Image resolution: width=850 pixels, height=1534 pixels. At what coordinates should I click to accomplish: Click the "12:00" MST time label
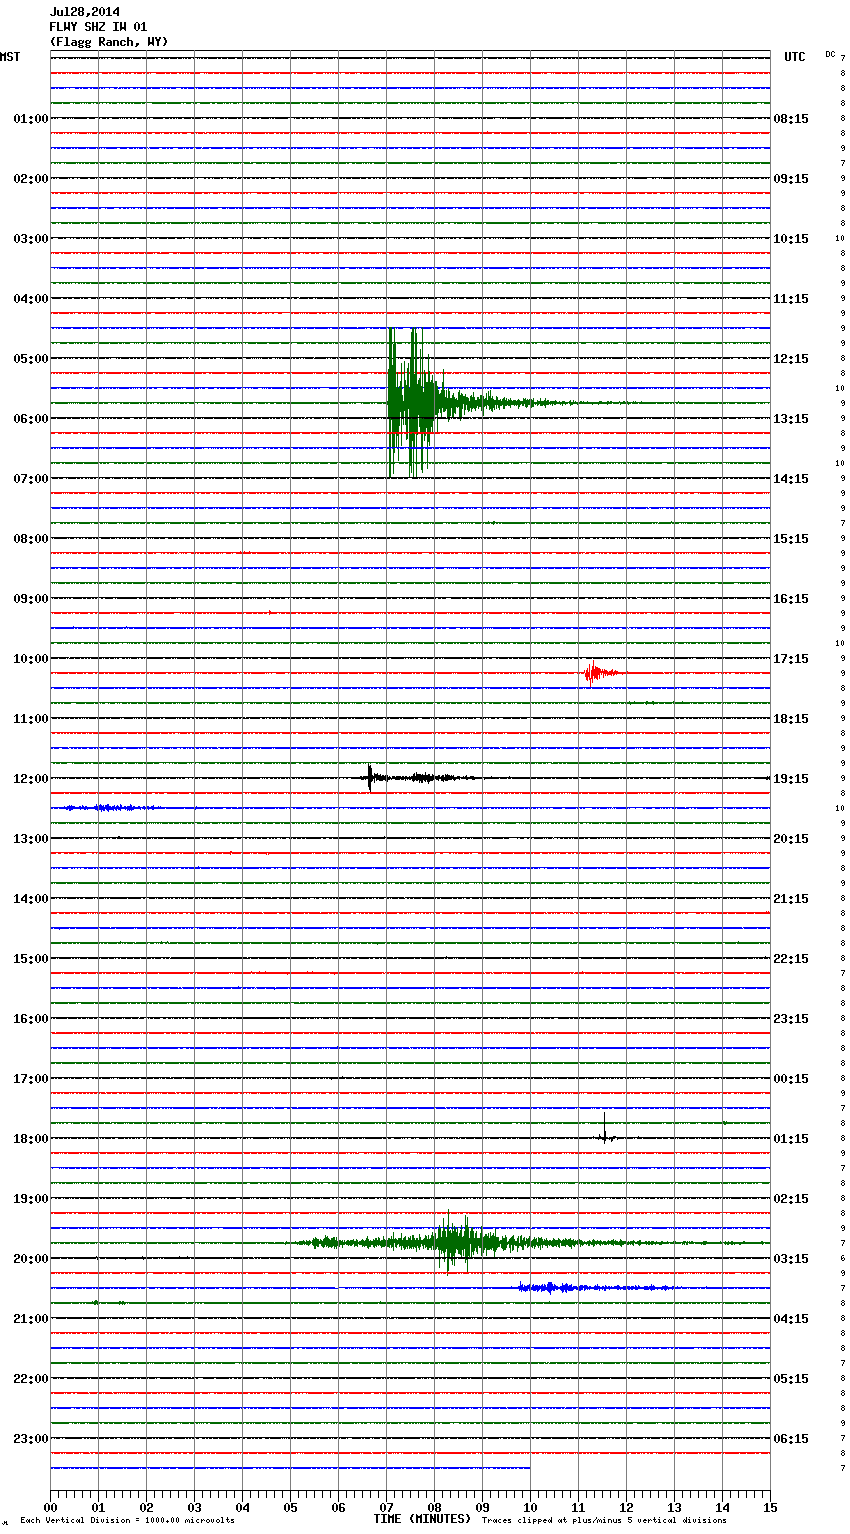pos(31,779)
